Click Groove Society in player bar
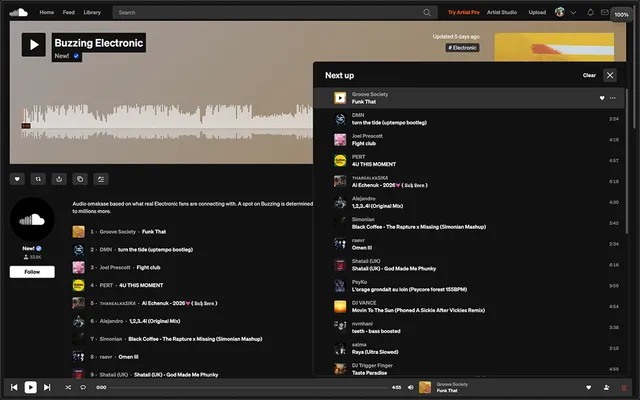640x400 pixels. pos(452,384)
